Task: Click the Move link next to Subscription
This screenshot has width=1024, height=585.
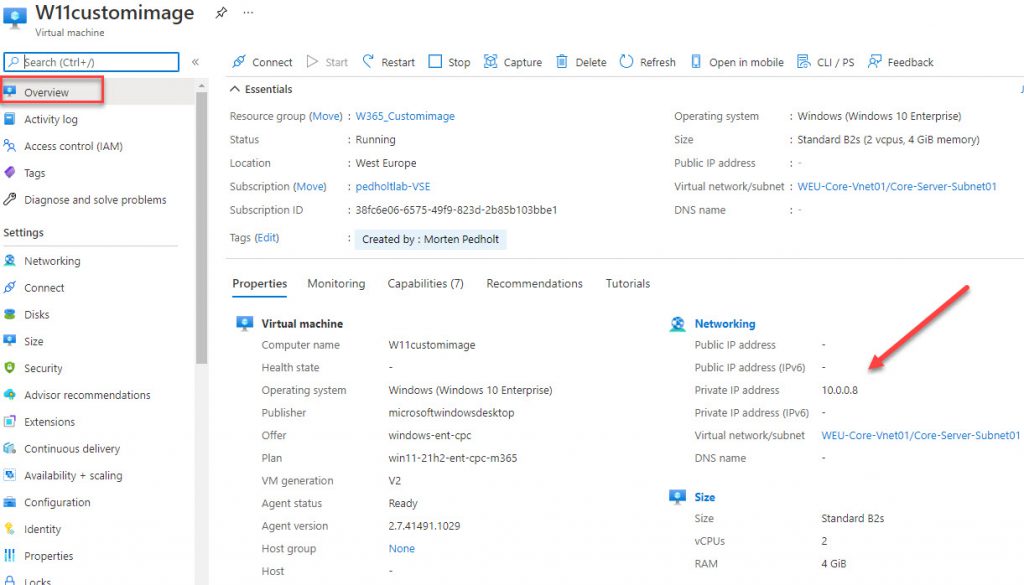Action: tap(310, 187)
